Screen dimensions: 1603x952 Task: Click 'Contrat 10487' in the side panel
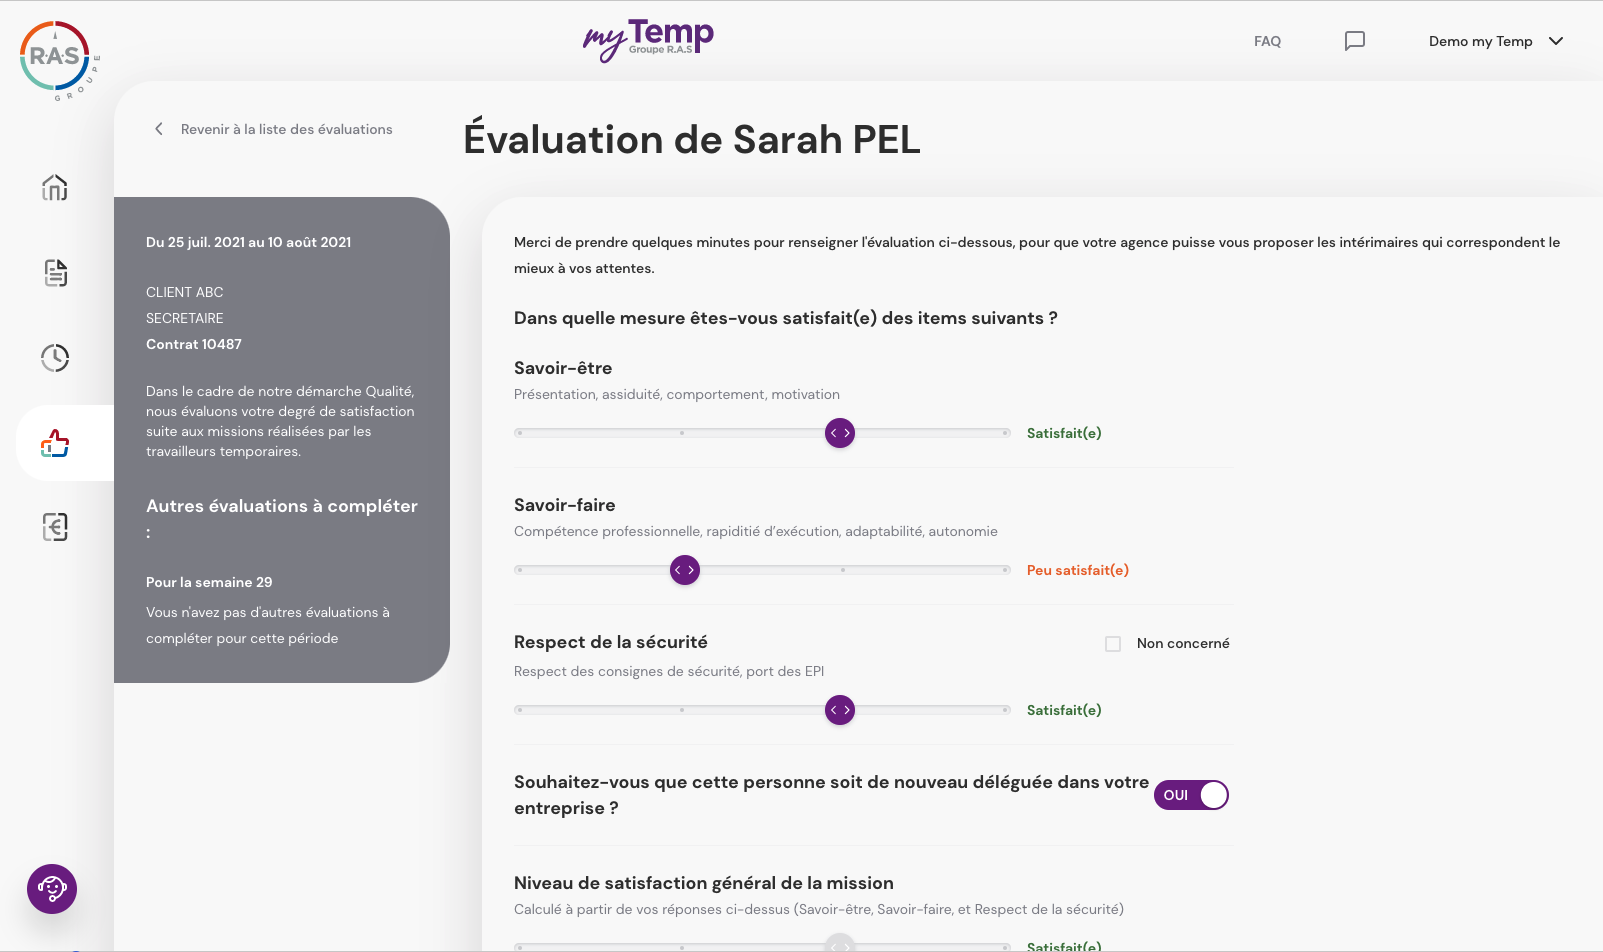point(194,344)
